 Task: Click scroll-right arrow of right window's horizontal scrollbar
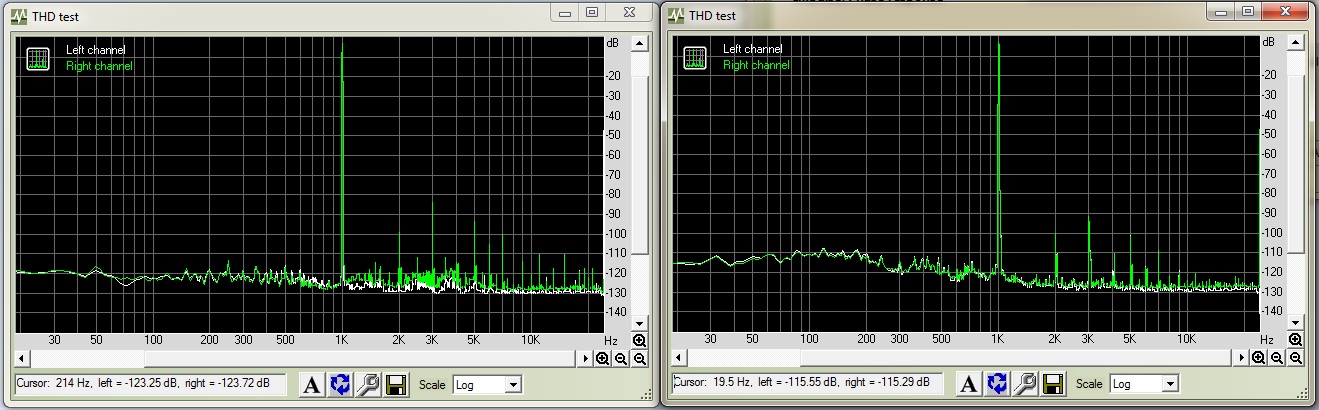point(1241,357)
